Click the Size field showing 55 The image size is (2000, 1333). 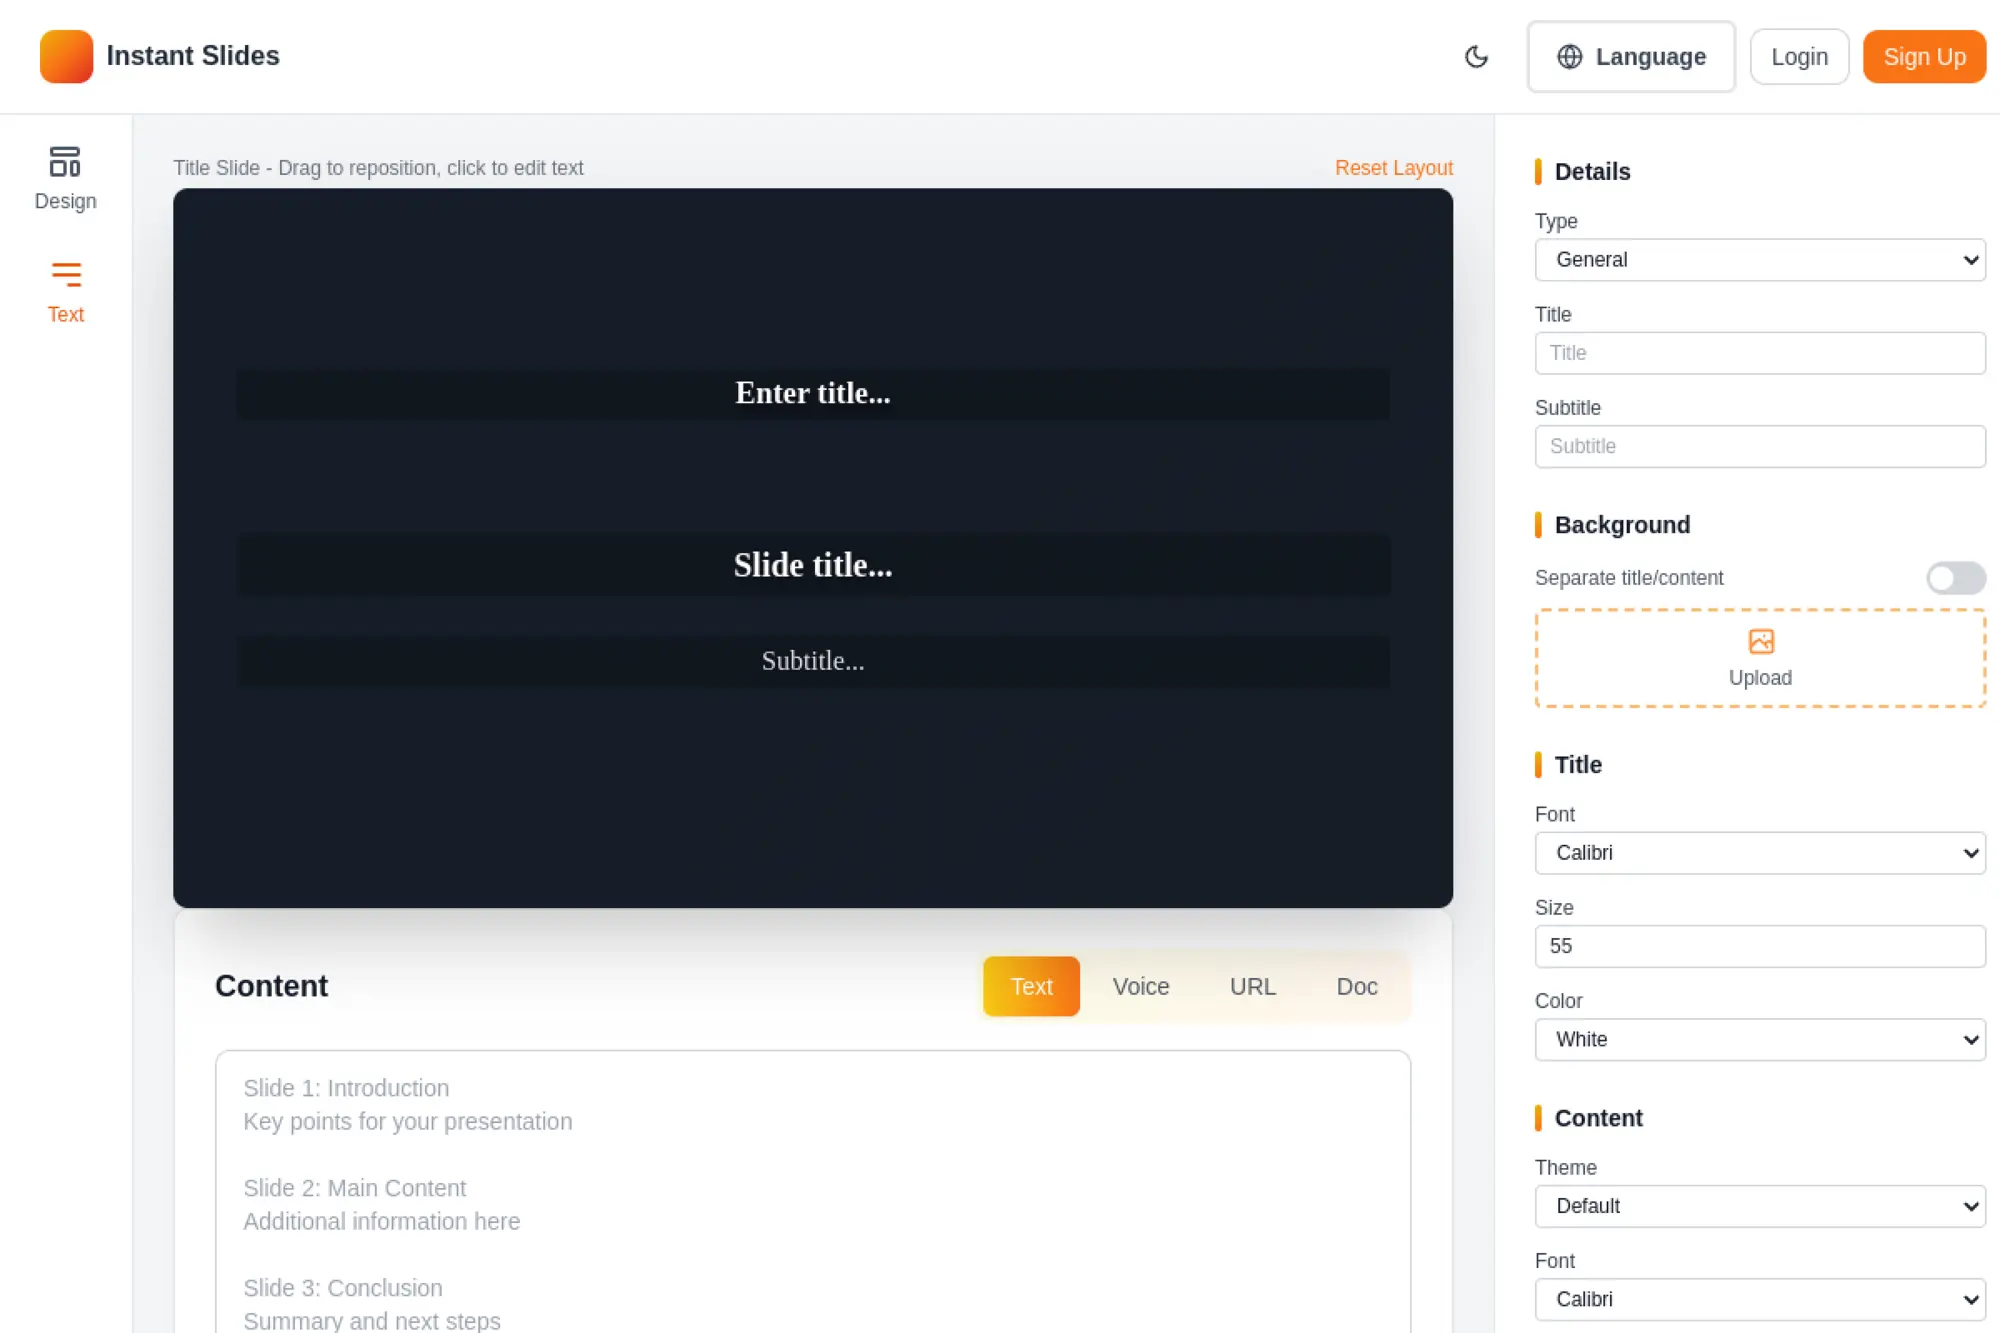point(1759,946)
